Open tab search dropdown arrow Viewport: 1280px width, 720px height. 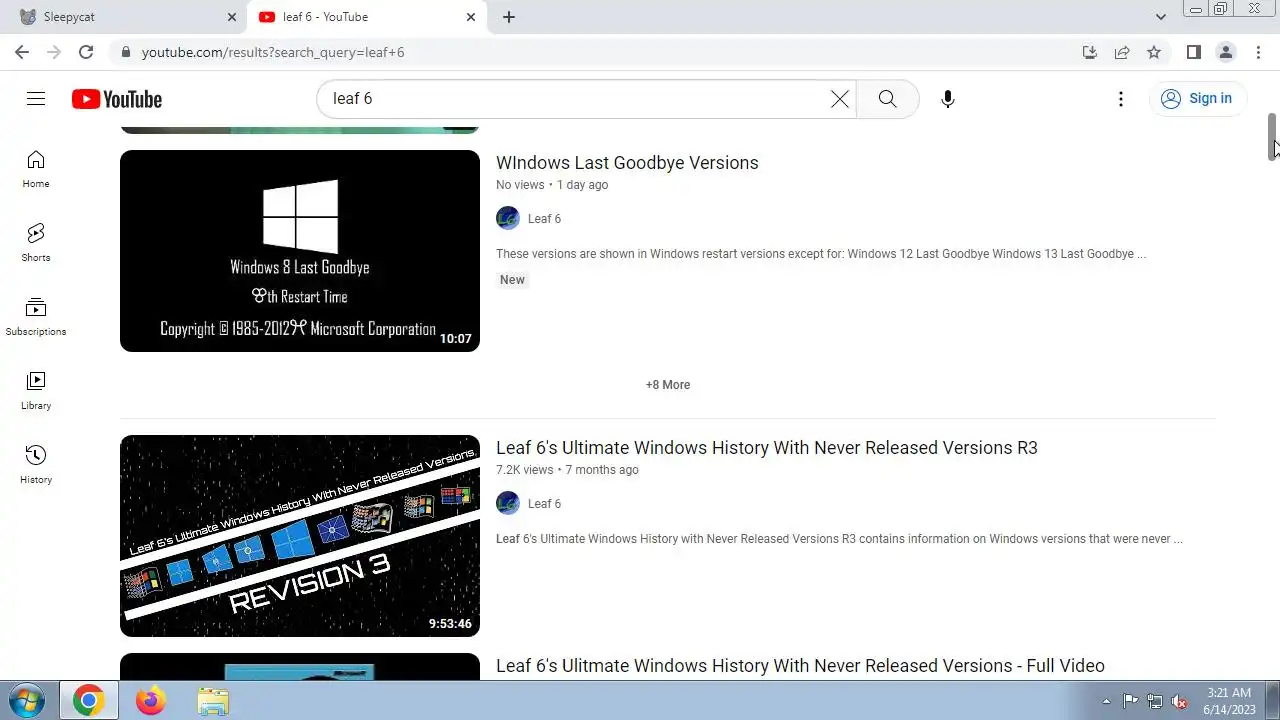click(1160, 17)
